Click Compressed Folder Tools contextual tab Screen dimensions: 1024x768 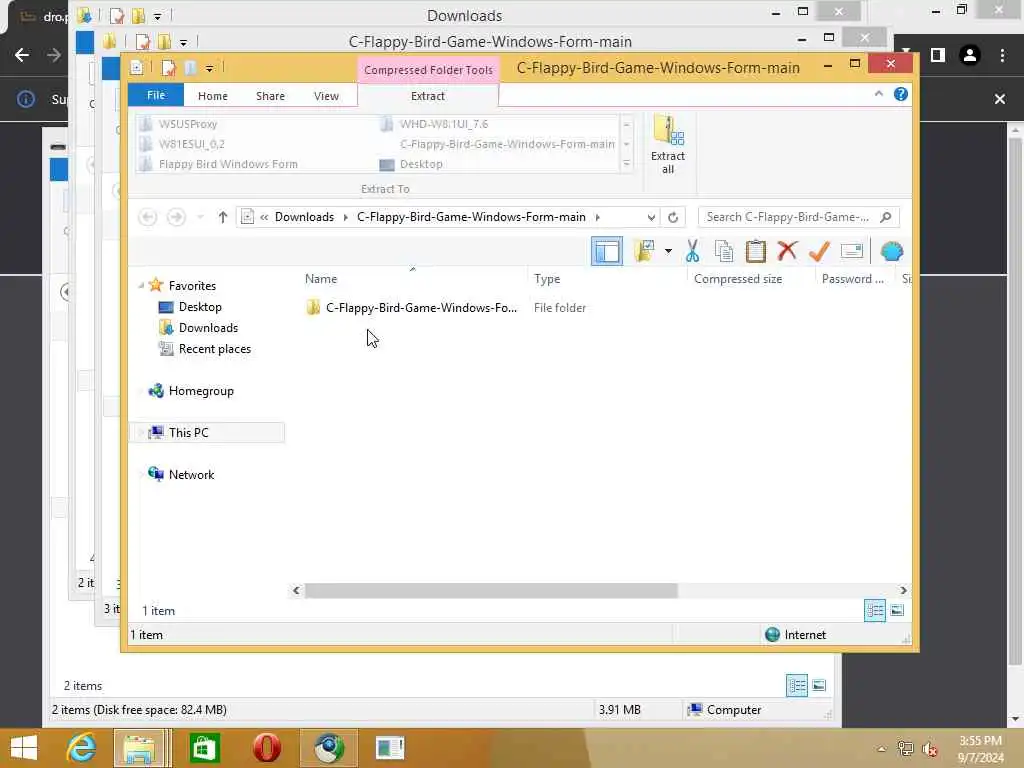428,70
